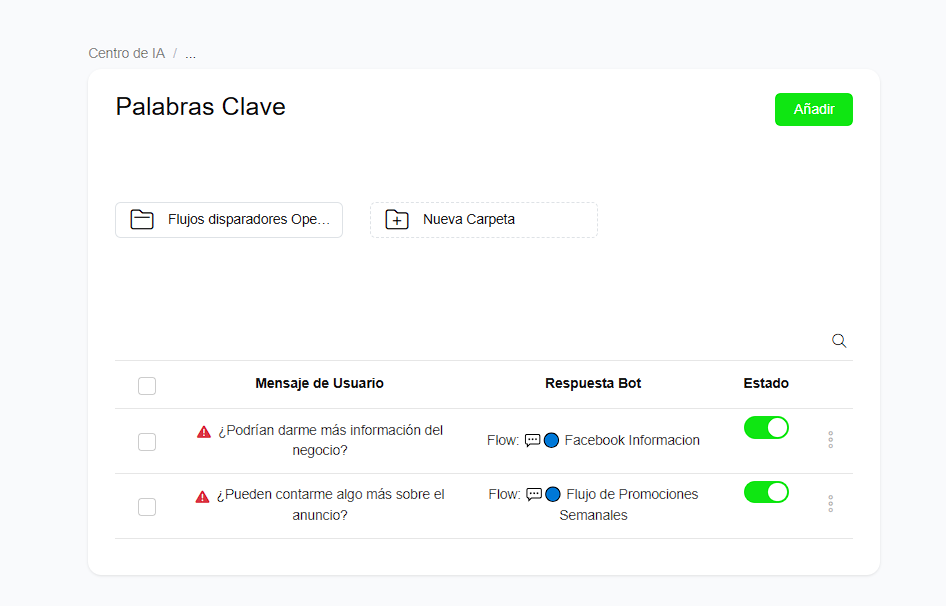Open the Centro de IA breadcrumb link
The image size is (946, 606).
point(126,53)
